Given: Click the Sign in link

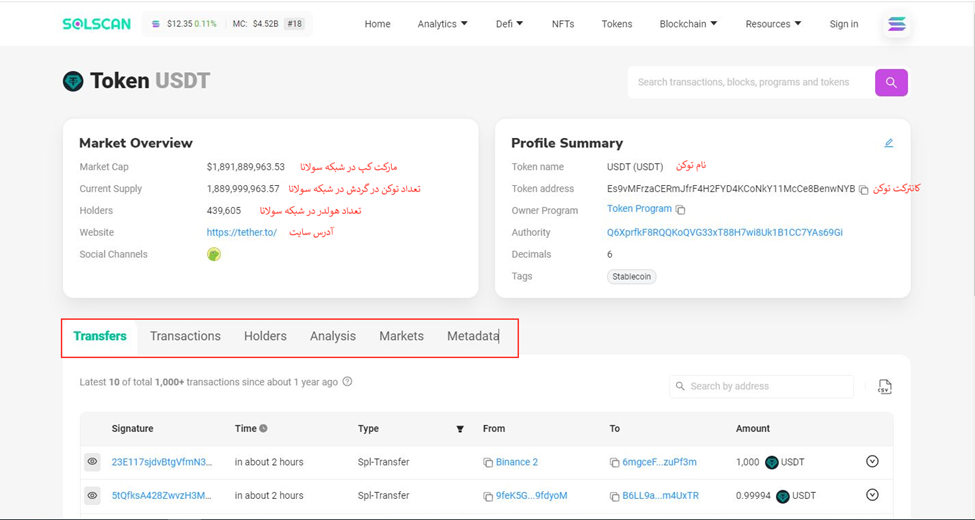Looking at the screenshot, I should tap(844, 24).
